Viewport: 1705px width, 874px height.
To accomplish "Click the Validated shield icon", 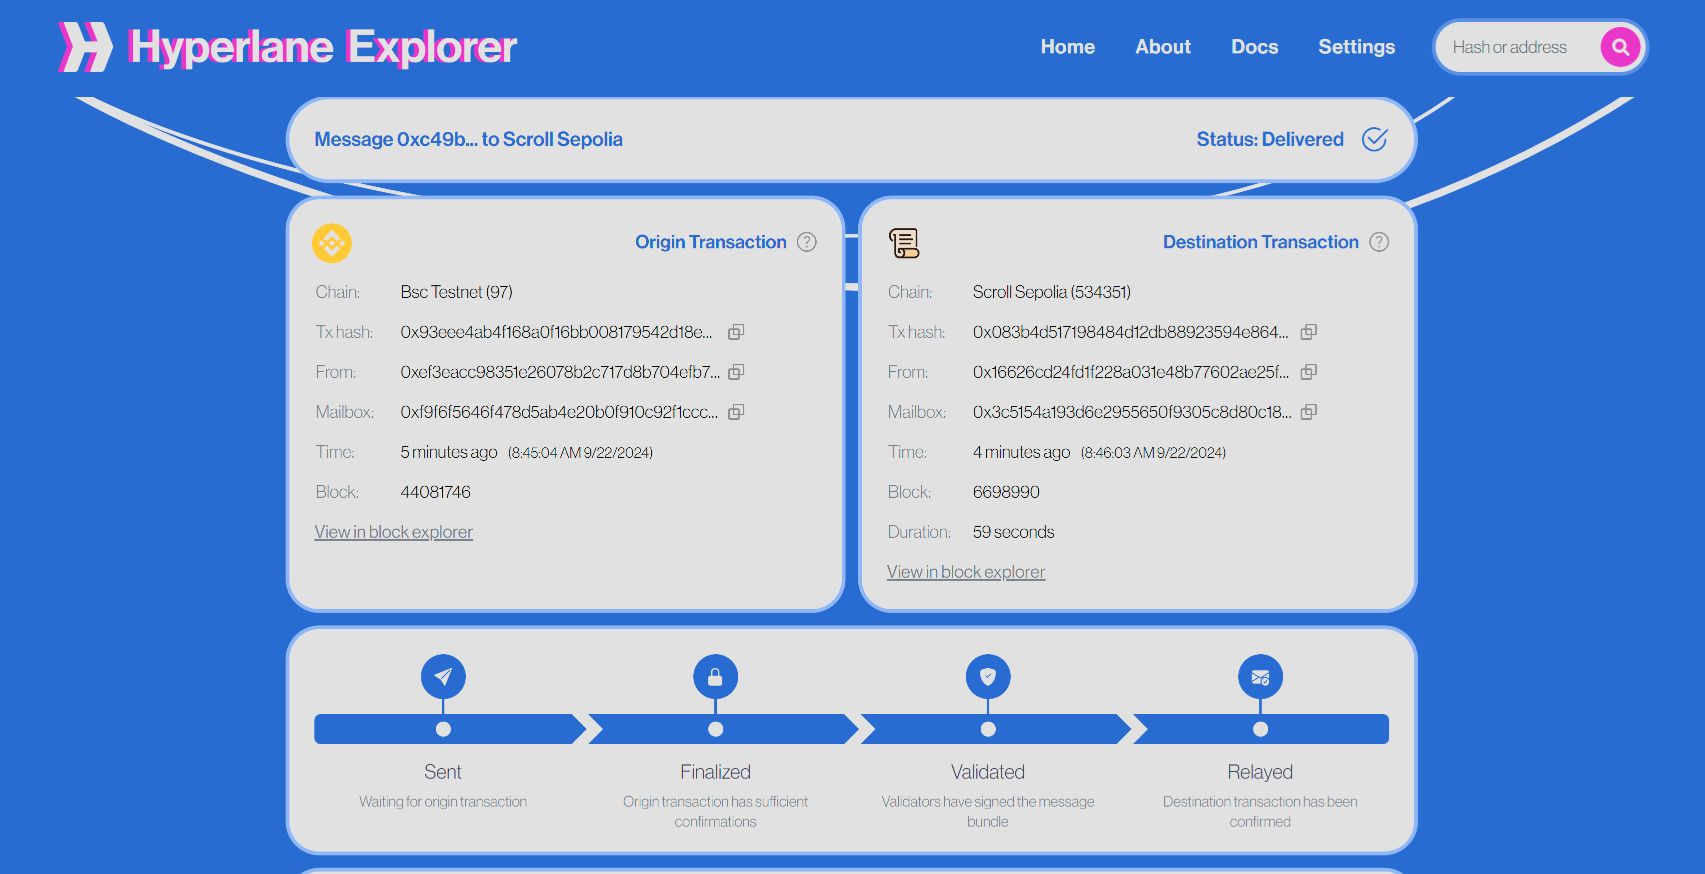I will [x=988, y=677].
